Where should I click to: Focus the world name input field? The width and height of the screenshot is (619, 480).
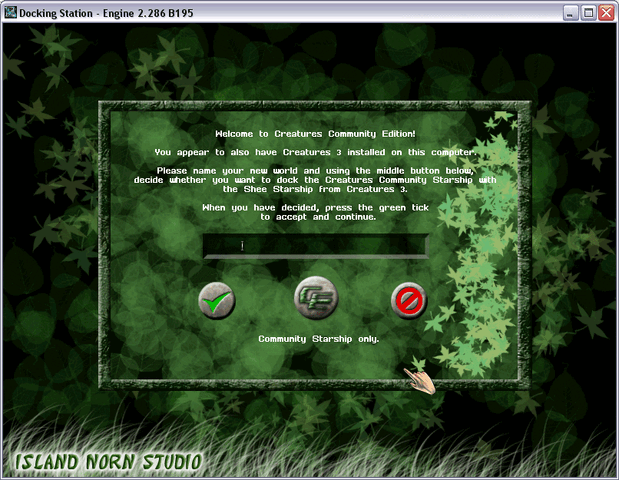(x=315, y=246)
